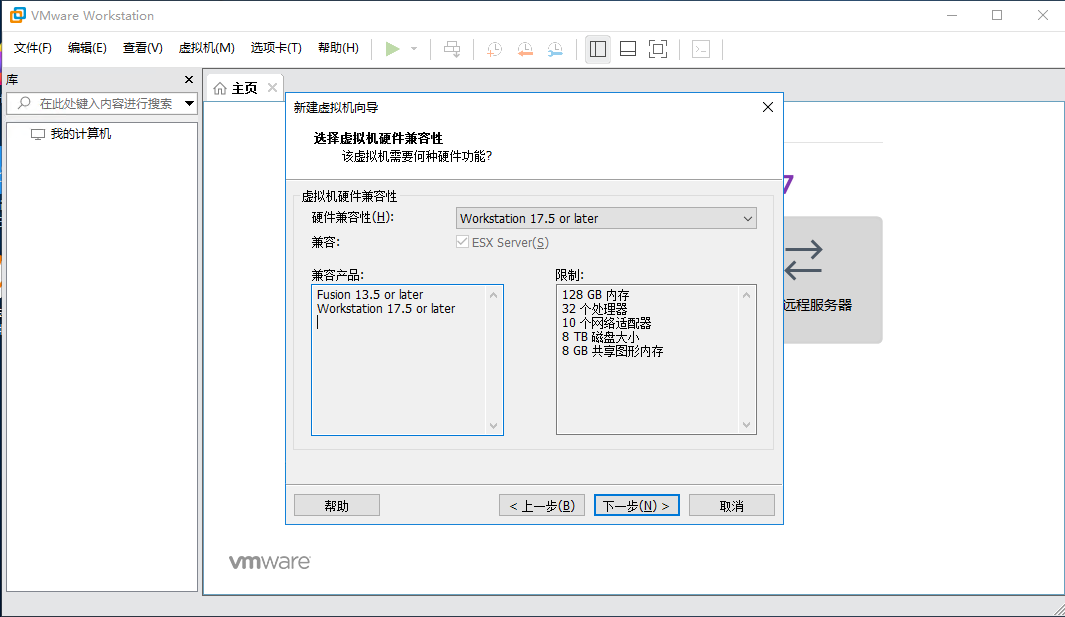This screenshot has height=617, width=1065.
Task: Close the 新建虚拟机向导 dialog
Action: (768, 107)
